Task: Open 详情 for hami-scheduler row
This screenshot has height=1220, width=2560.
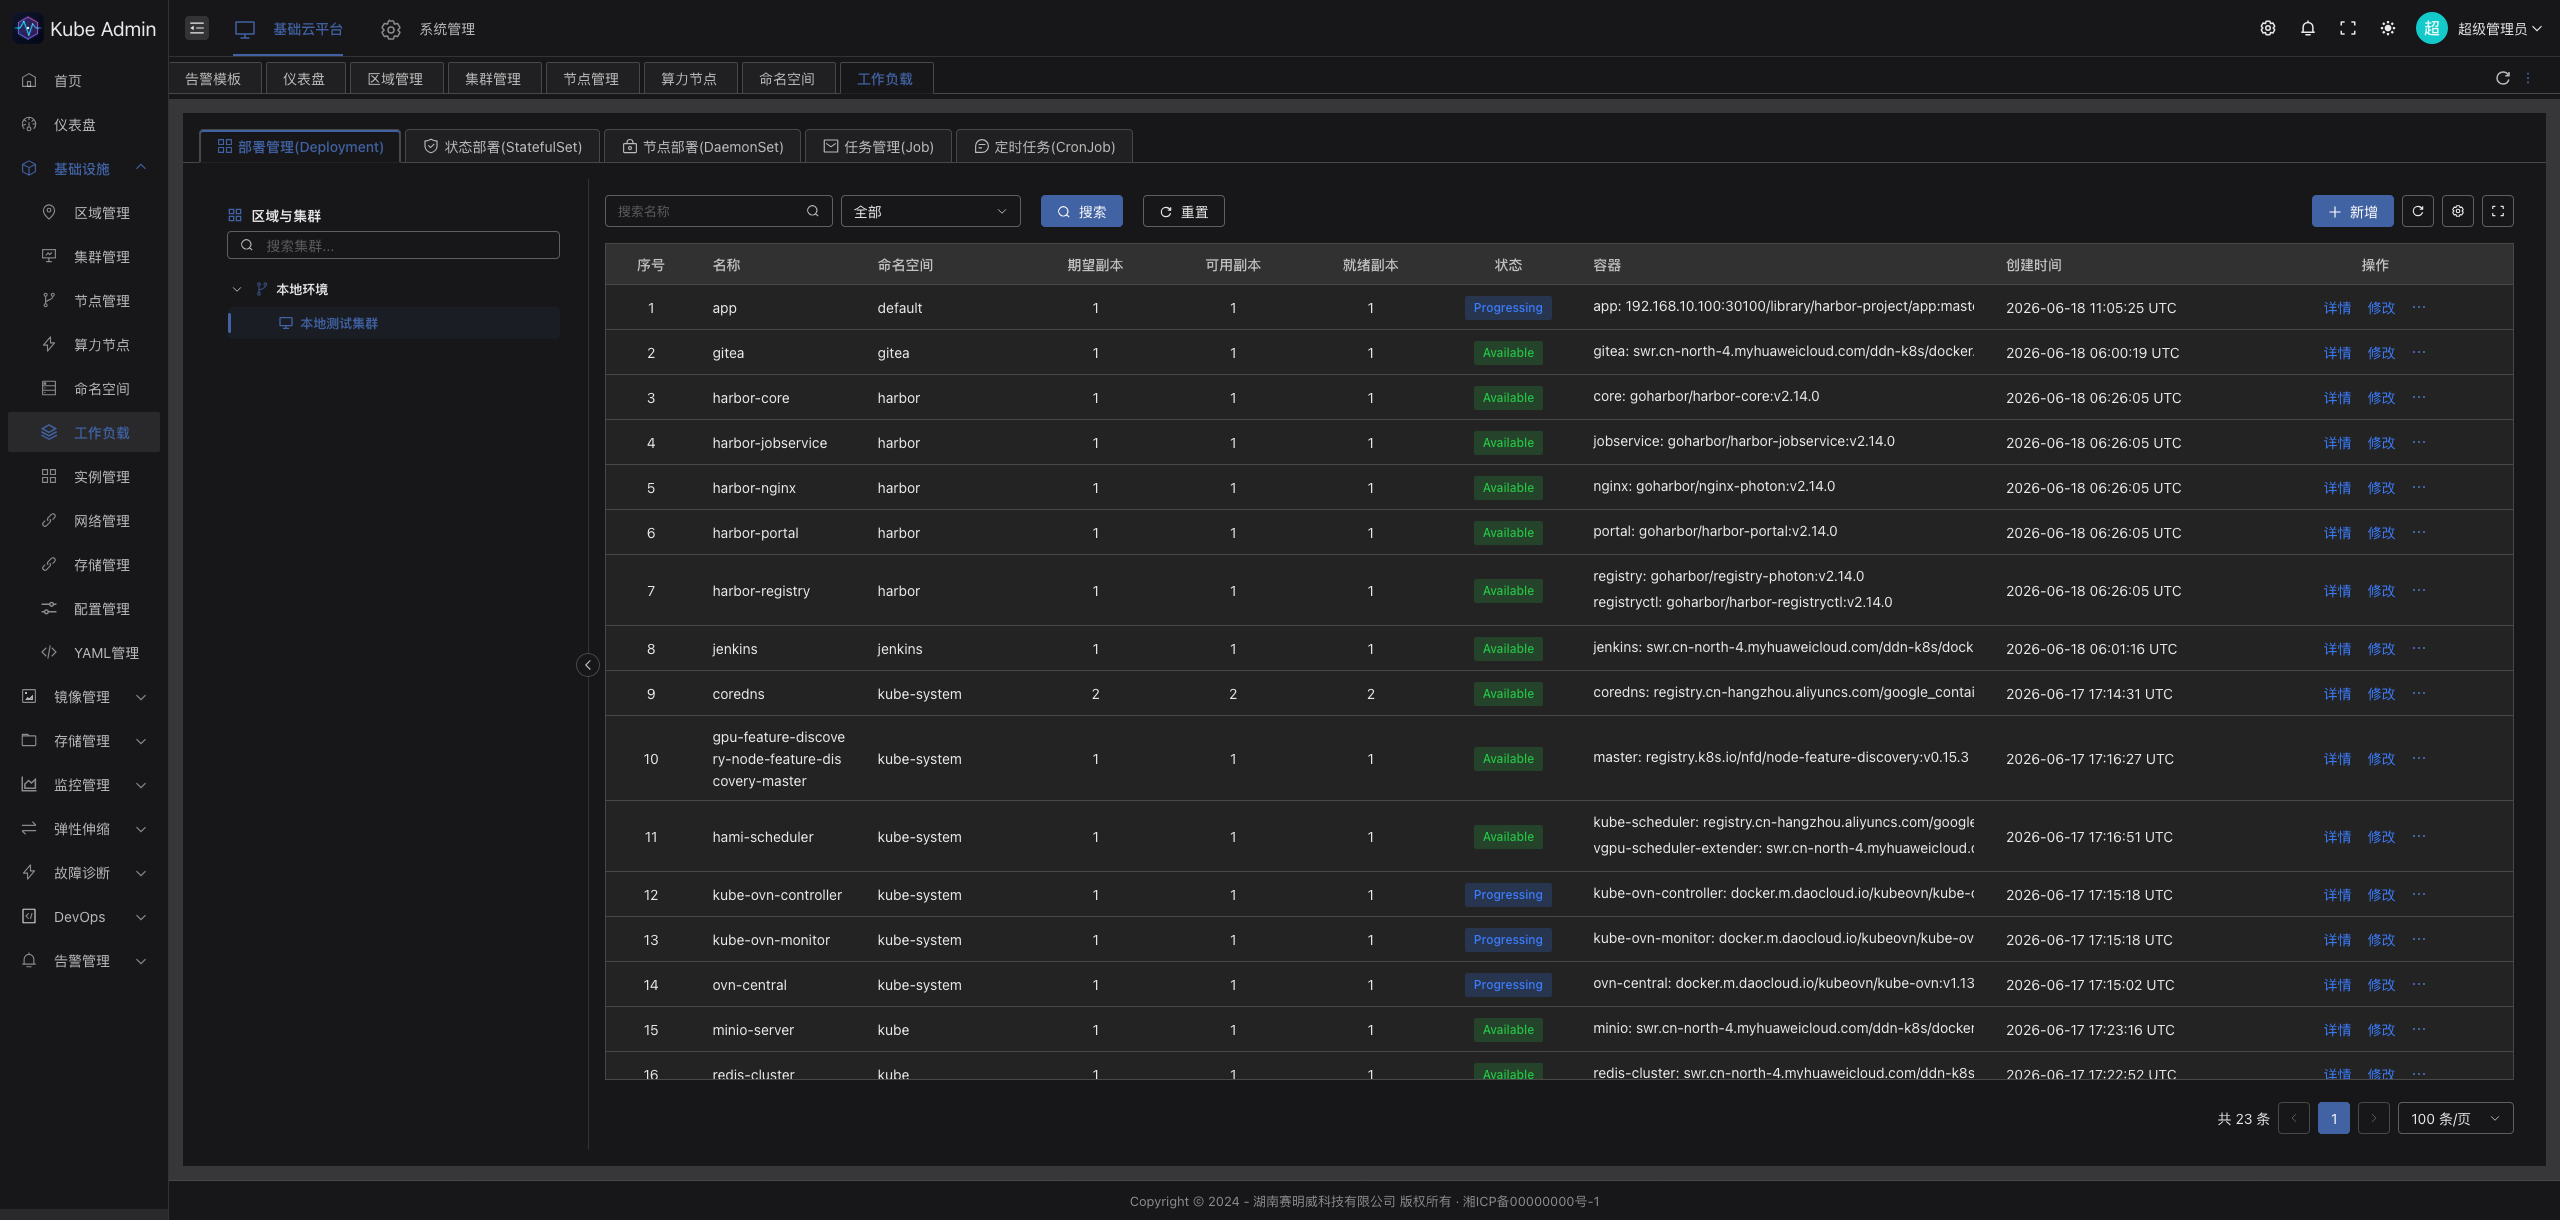Action: coord(2337,837)
